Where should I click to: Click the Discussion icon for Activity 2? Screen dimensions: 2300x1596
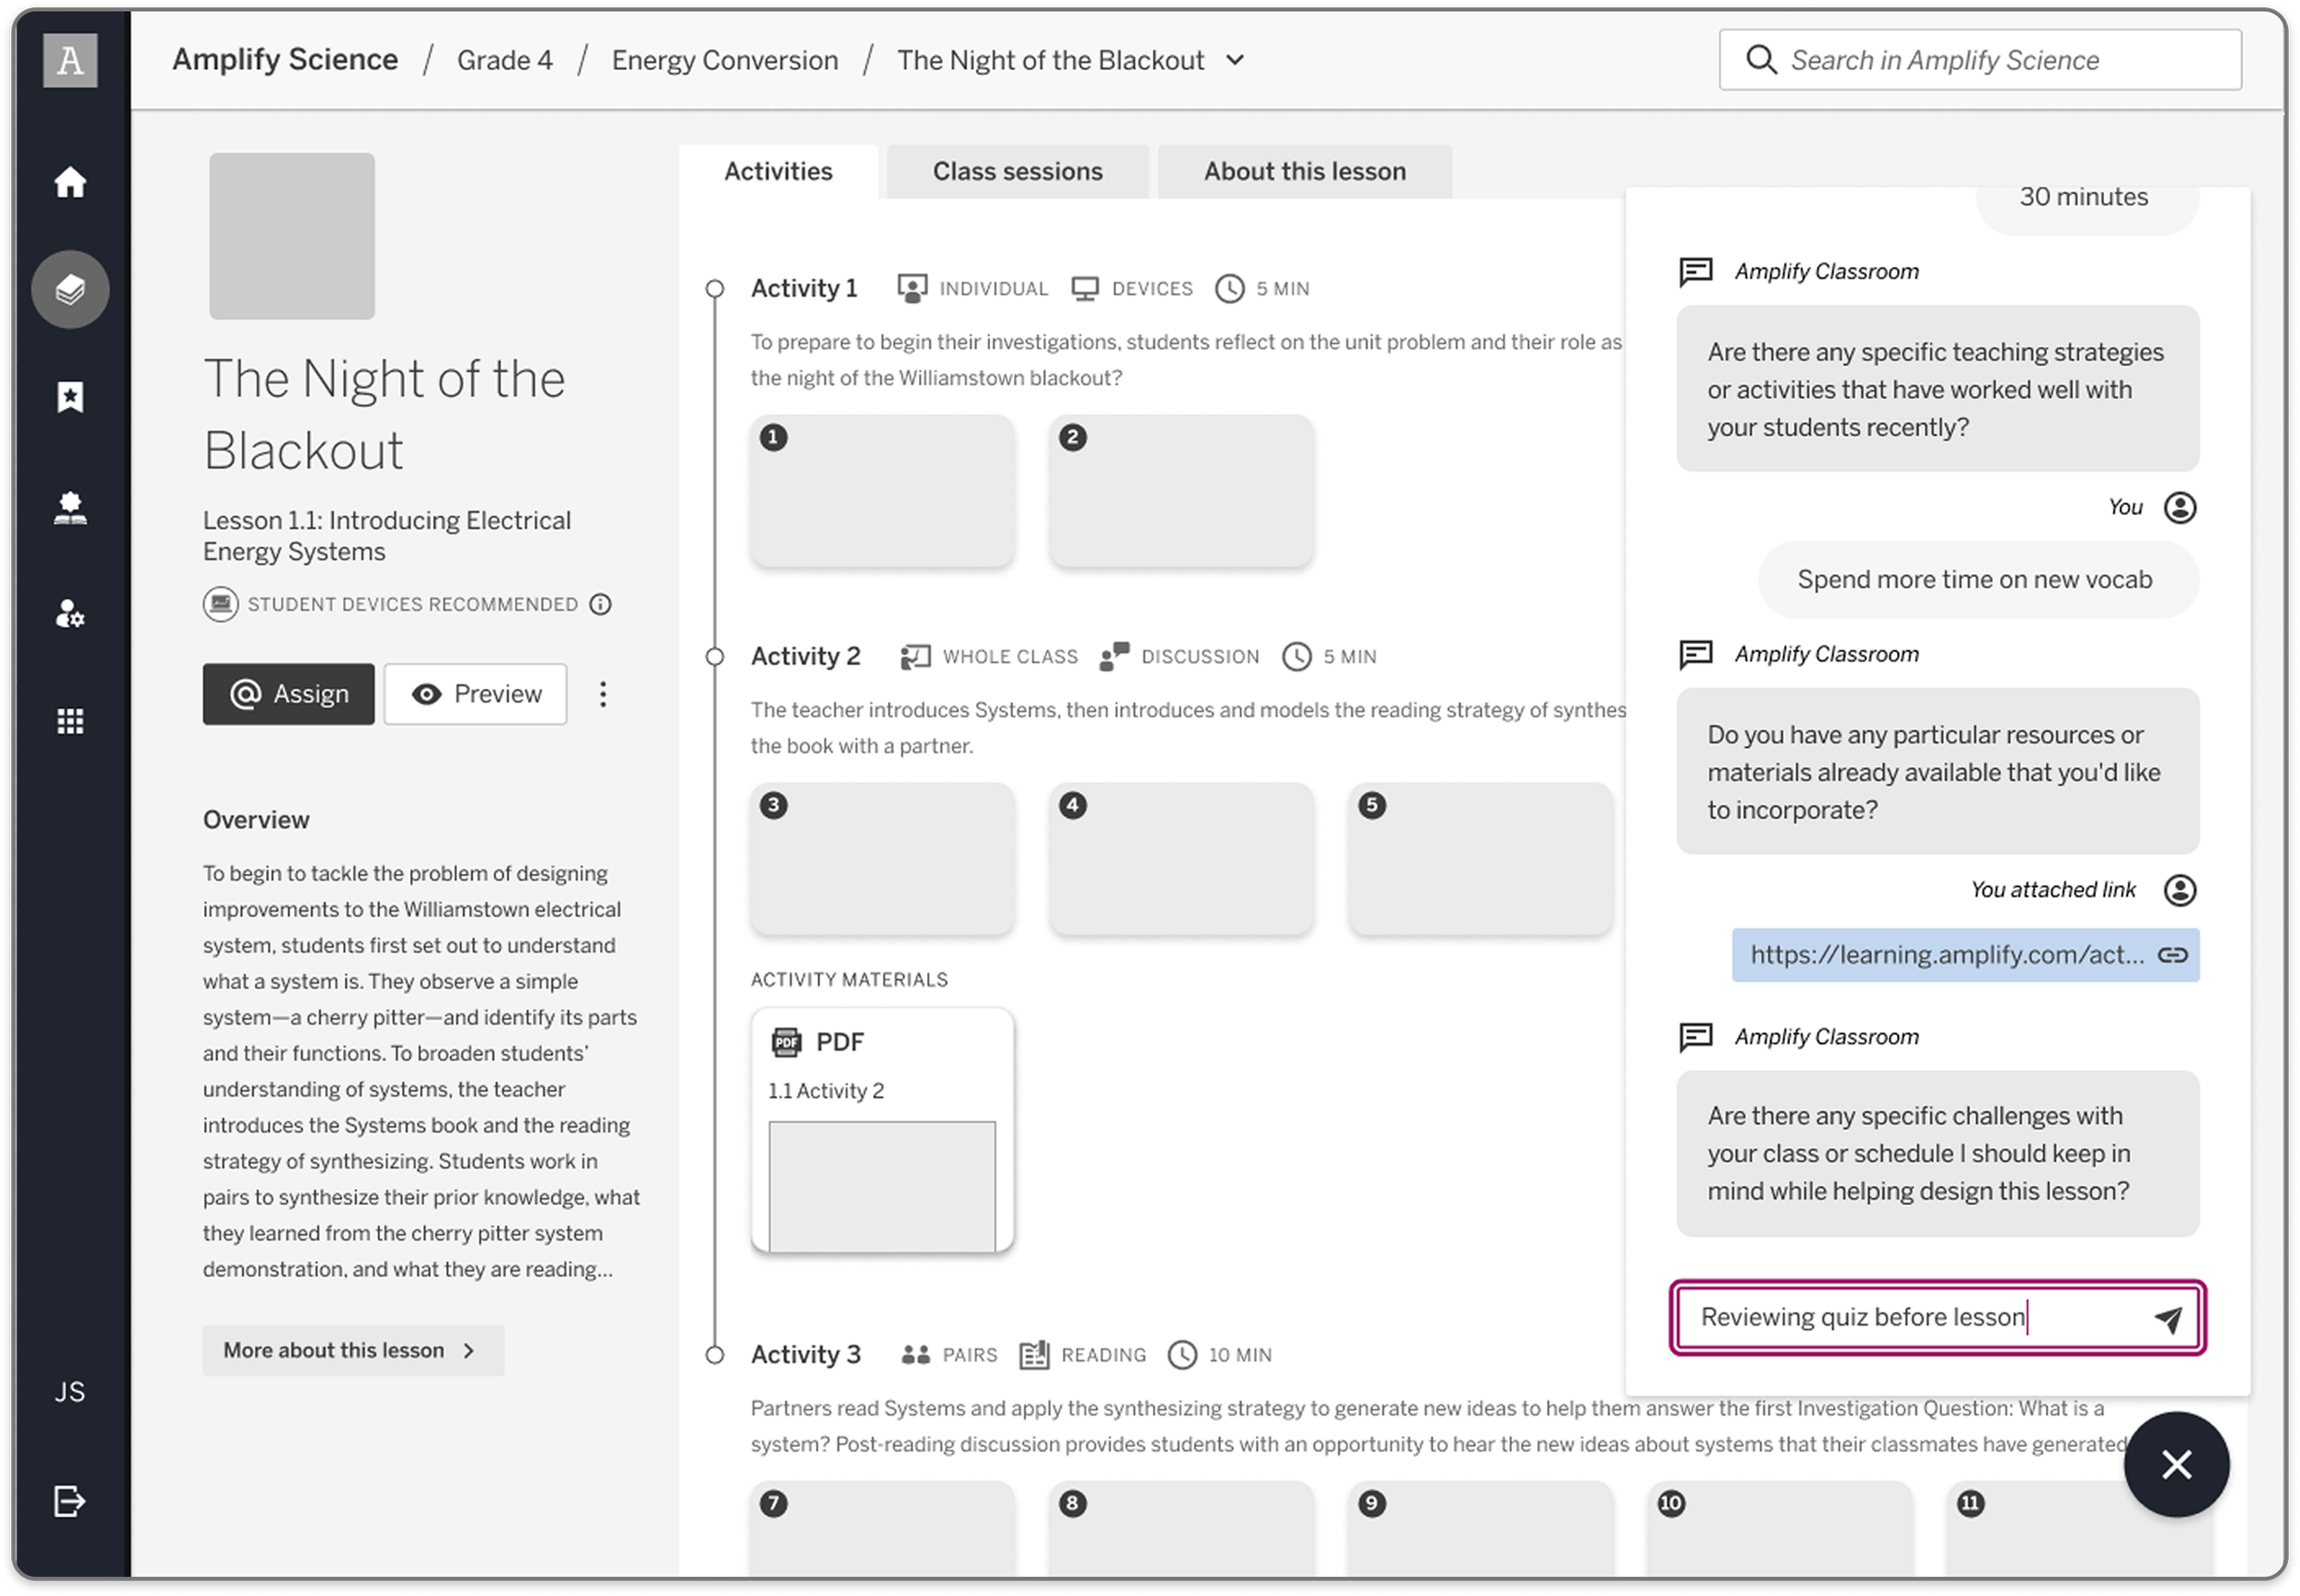[x=1114, y=656]
